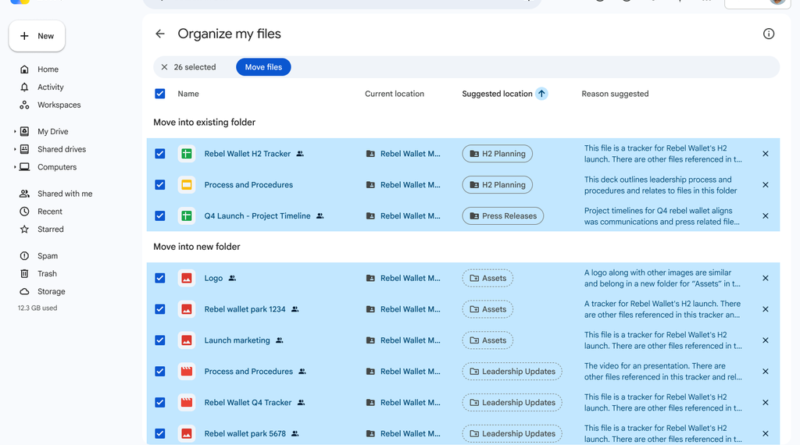The image size is (800, 445).
Task: Expand the Shared drives tree arrow
Action: coord(14,150)
